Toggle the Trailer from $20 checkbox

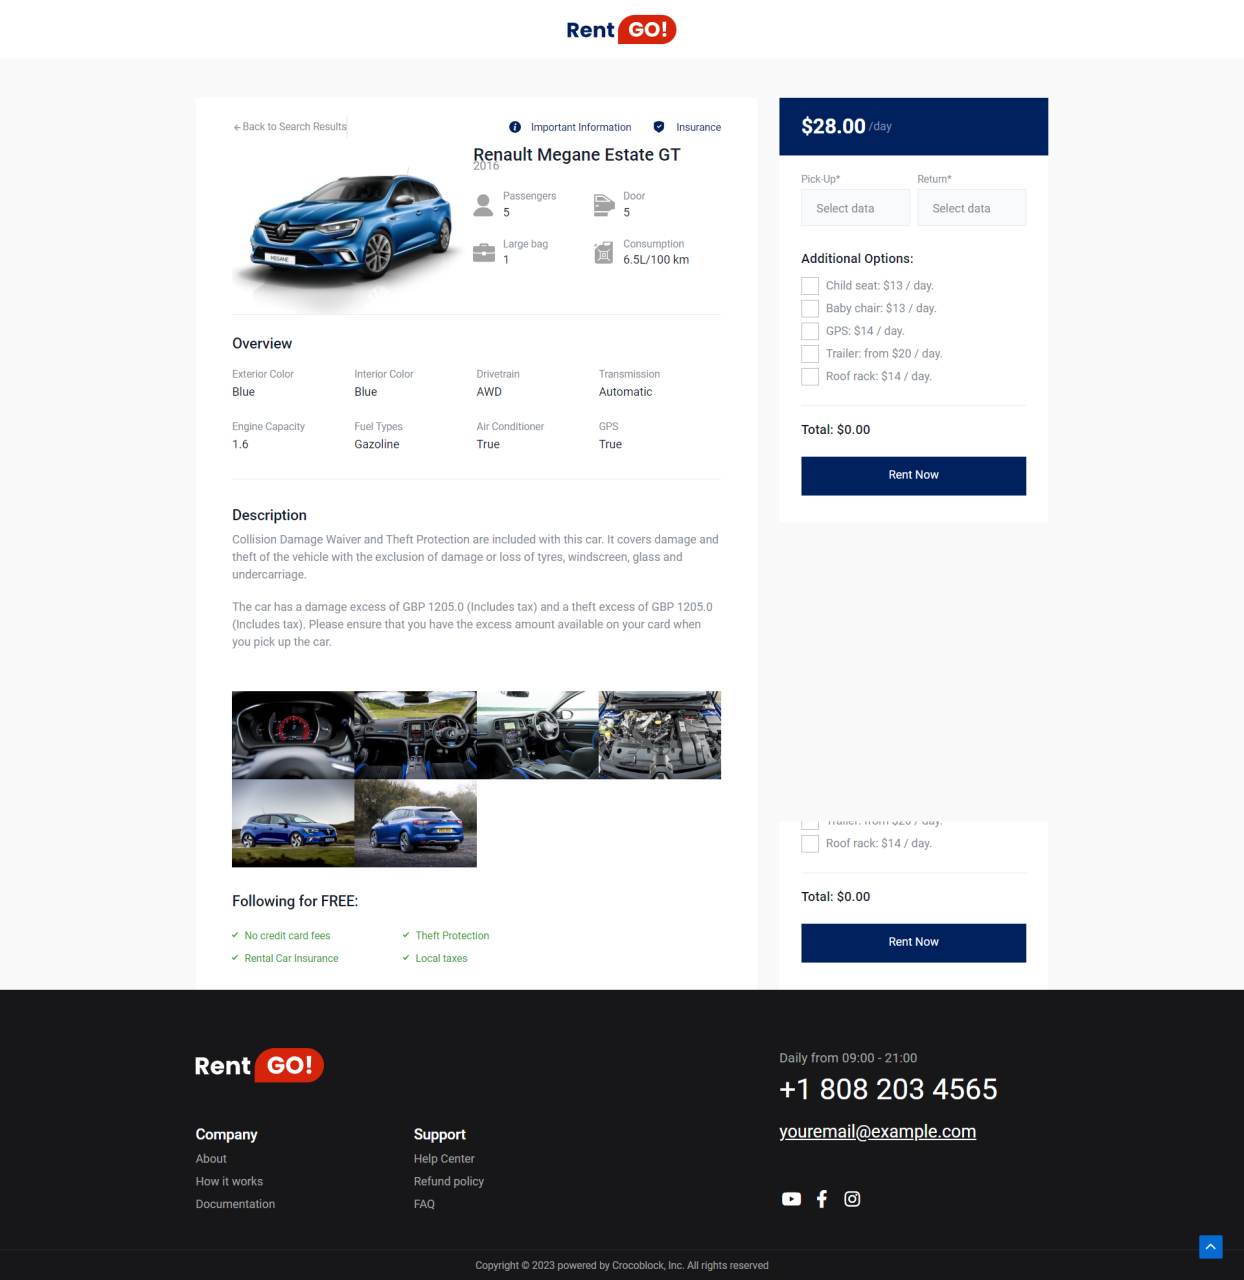coord(810,354)
